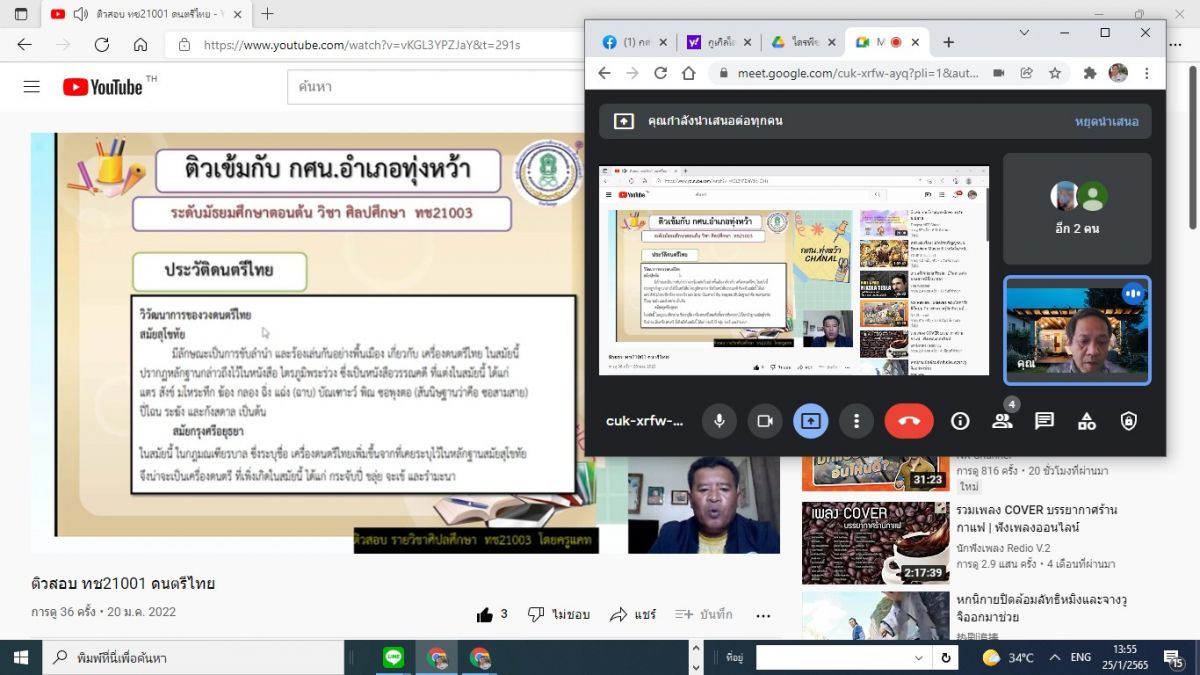
Task: Hang up the Google Meet call
Action: point(909,421)
